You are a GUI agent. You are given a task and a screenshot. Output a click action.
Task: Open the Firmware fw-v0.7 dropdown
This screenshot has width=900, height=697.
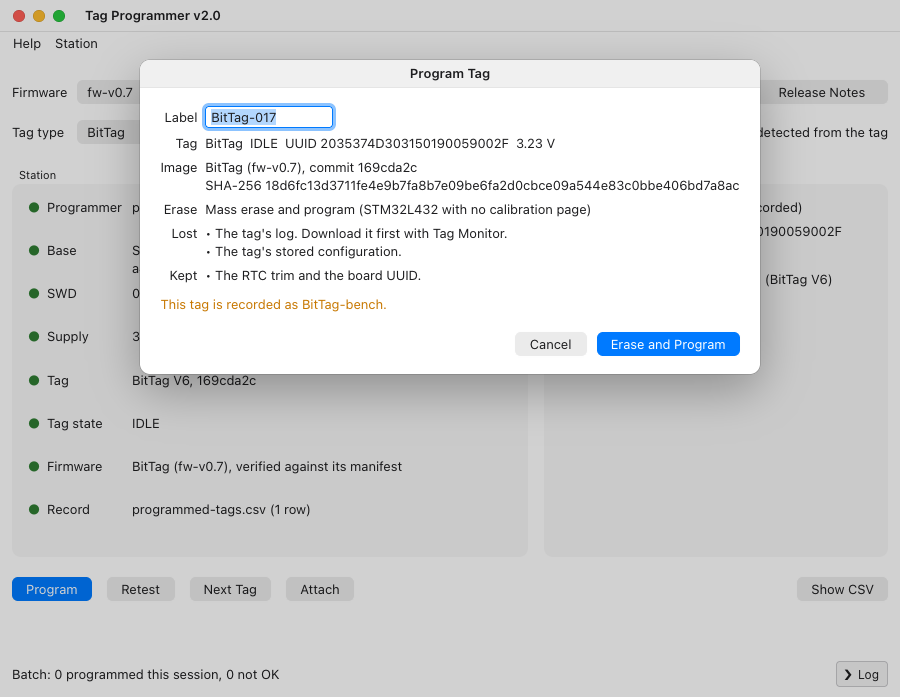tap(109, 92)
